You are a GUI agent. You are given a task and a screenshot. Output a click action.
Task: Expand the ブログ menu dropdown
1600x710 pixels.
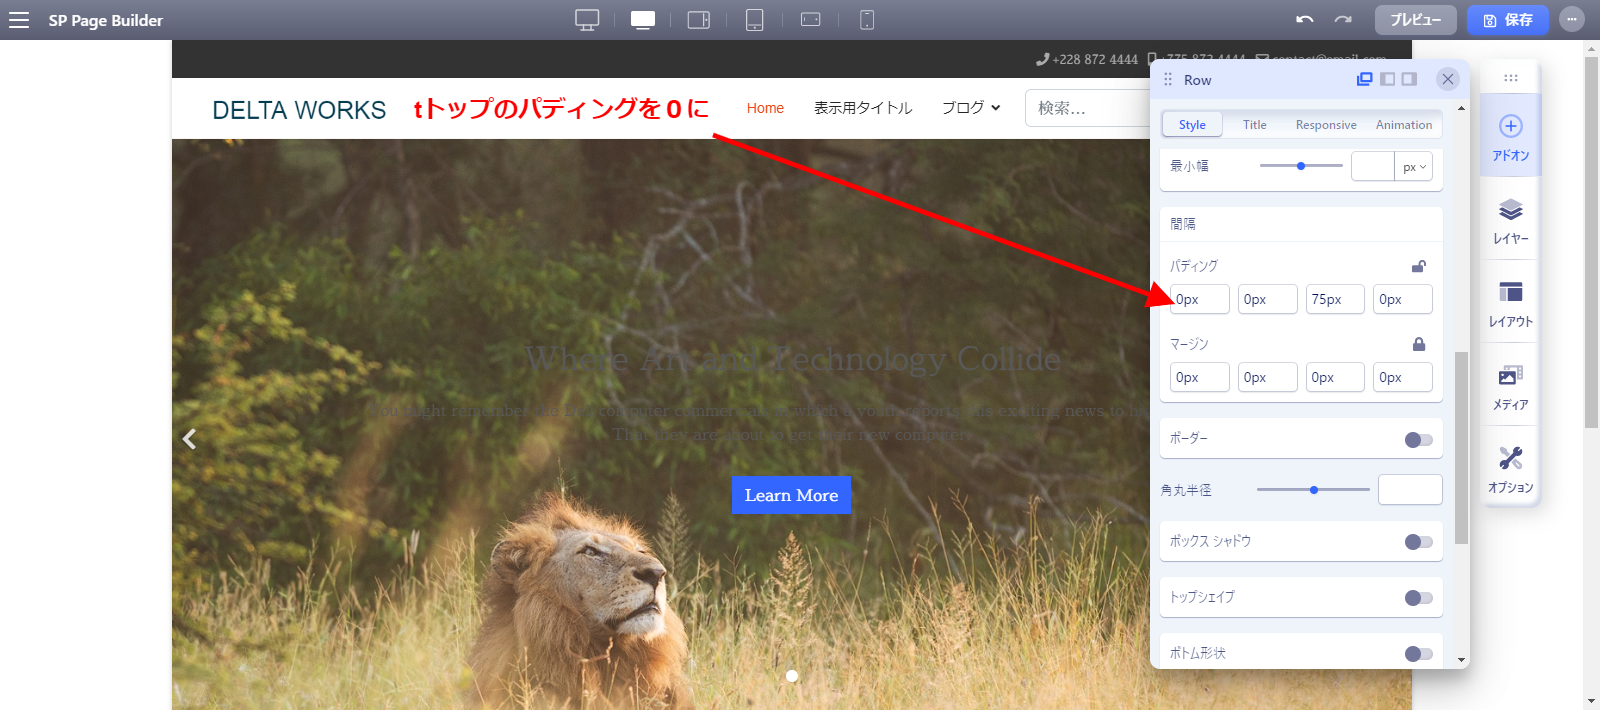click(x=970, y=108)
